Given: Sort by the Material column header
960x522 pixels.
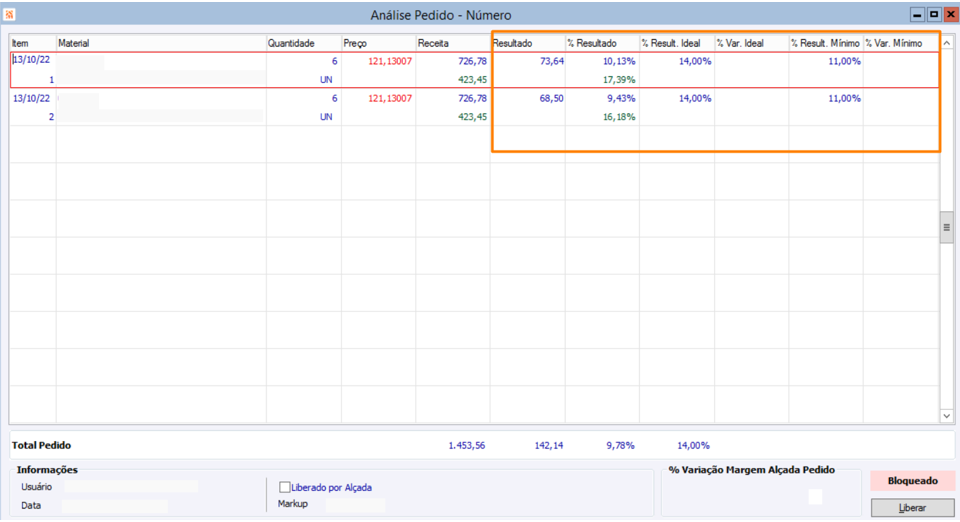Looking at the screenshot, I should pyautogui.click(x=160, y=44).
